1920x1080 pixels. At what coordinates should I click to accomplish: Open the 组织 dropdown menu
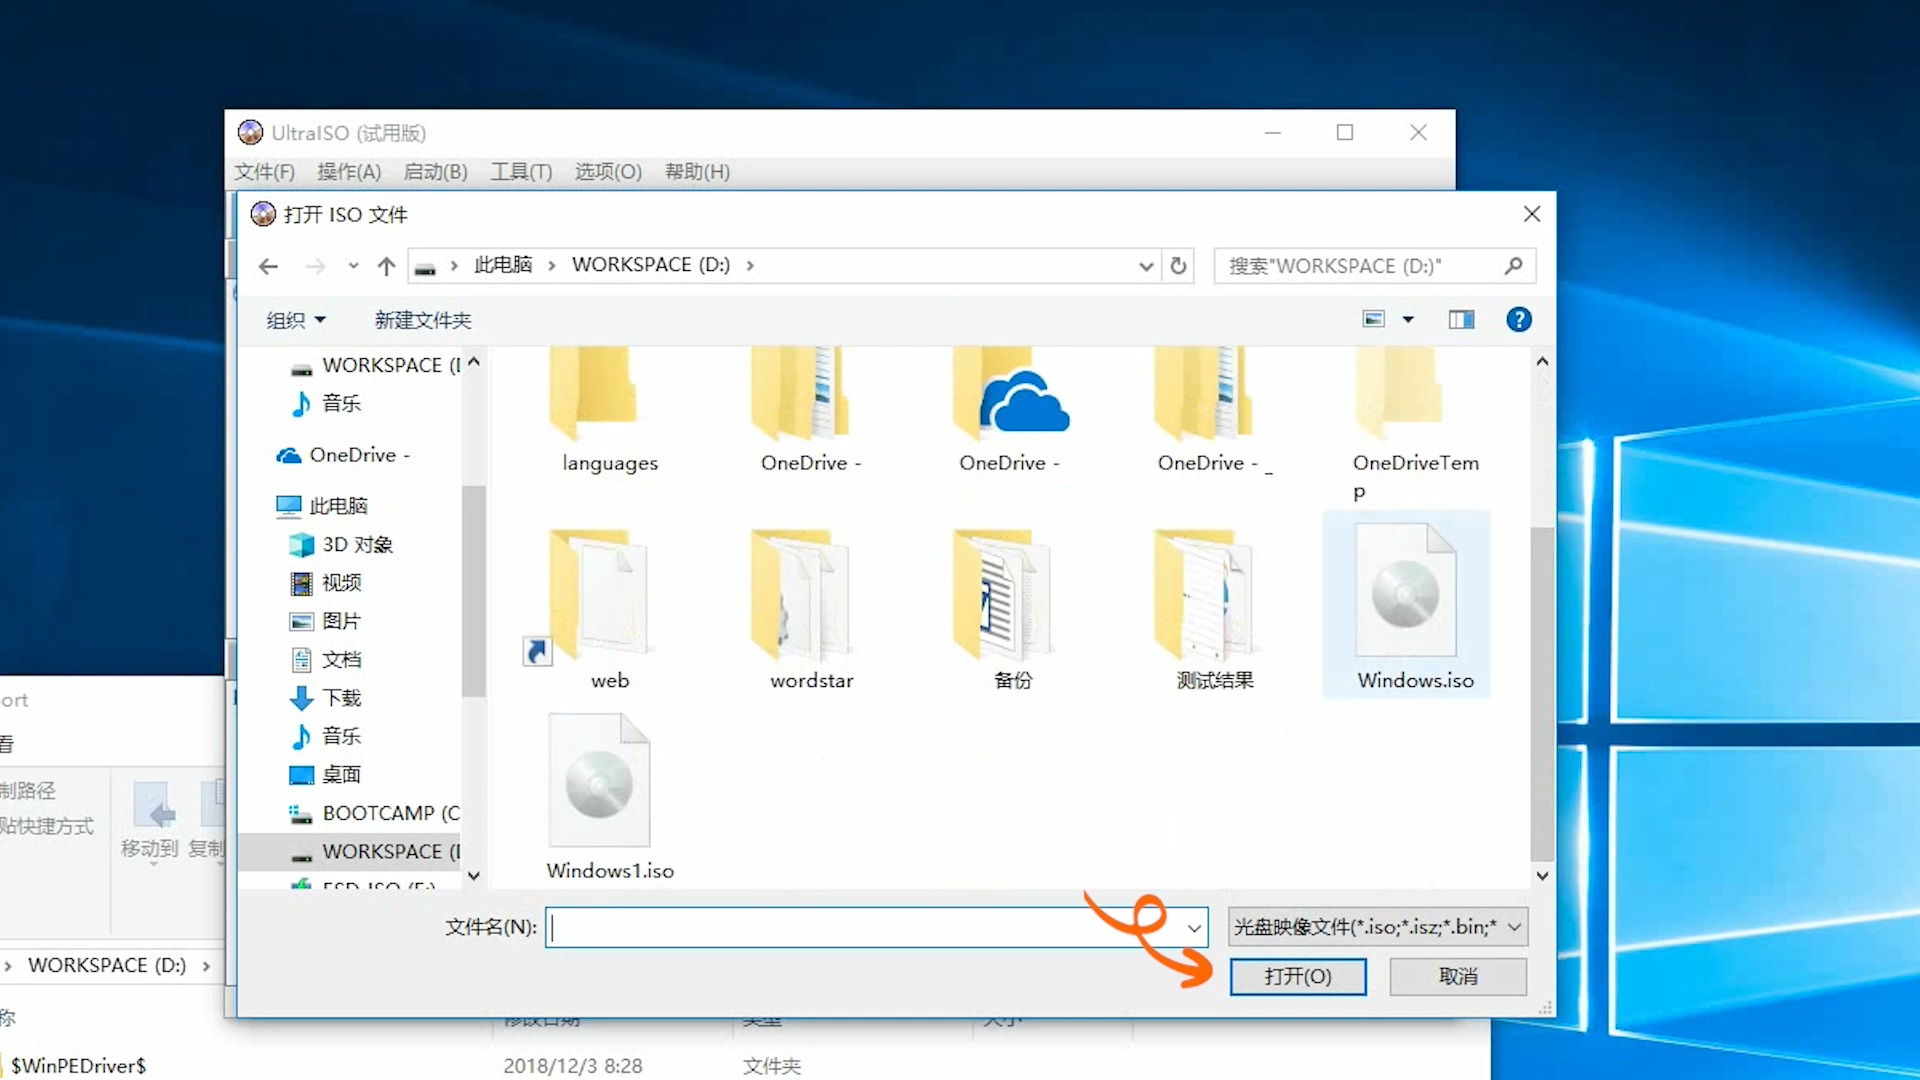click(x=296, y=320)
